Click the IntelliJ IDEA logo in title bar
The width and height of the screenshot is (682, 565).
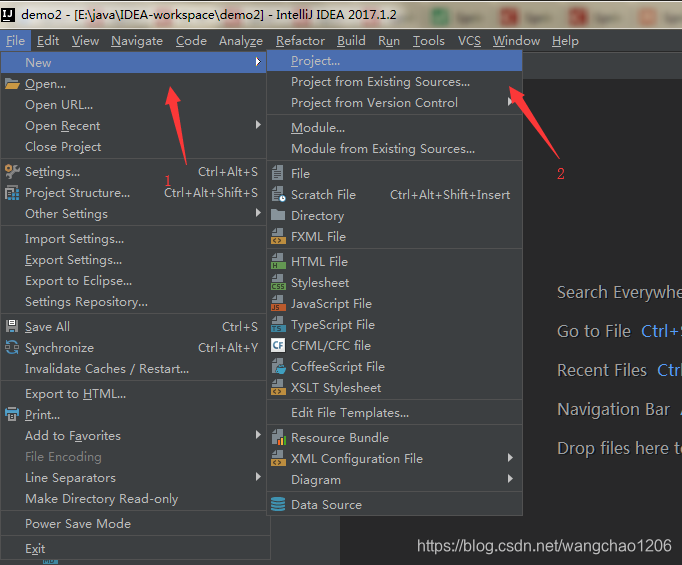7,15
